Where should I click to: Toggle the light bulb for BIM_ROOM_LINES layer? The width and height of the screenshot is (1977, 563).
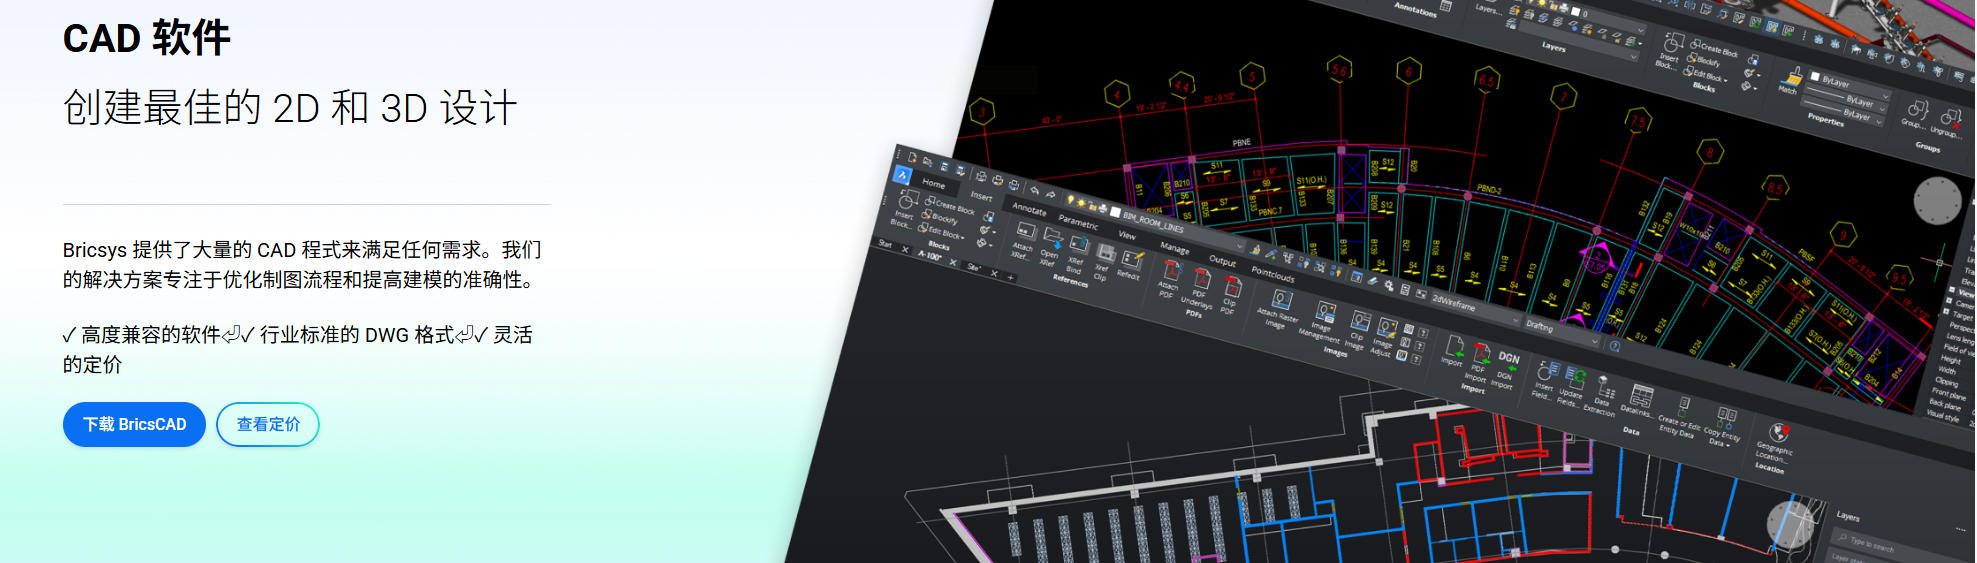(1069, 201)
